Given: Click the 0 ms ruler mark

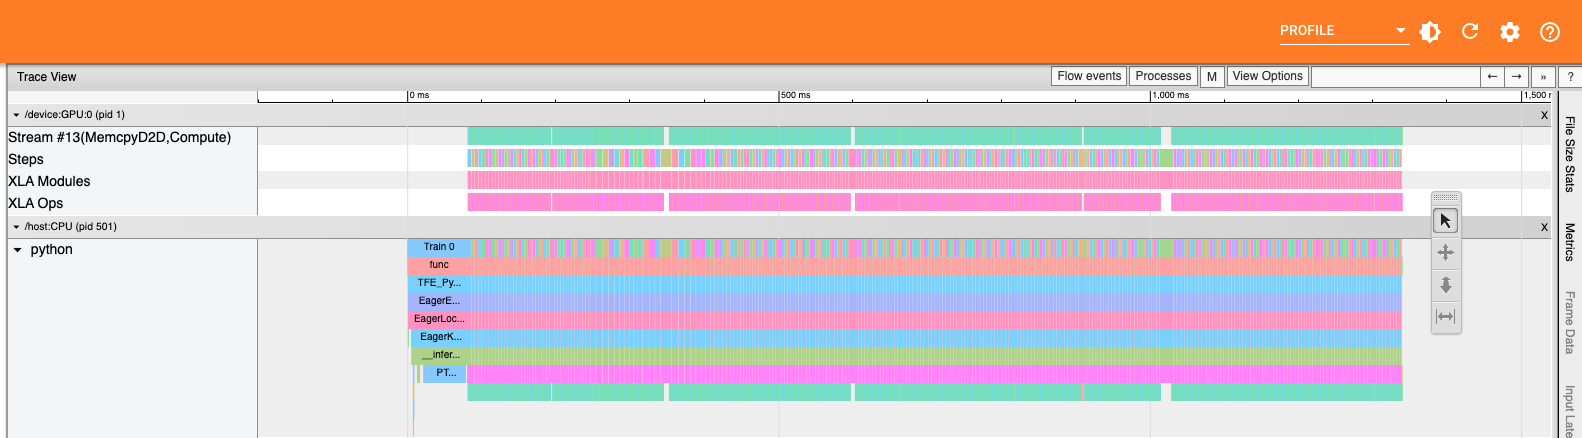Looking at the screenshot, I should (x=419, y=95).
